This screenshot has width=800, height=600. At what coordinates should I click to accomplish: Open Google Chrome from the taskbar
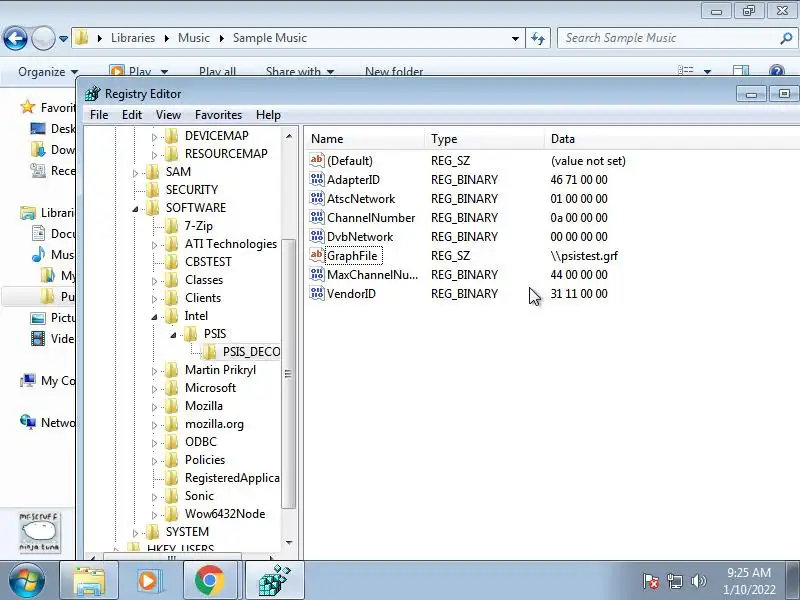tap(210, 581)
